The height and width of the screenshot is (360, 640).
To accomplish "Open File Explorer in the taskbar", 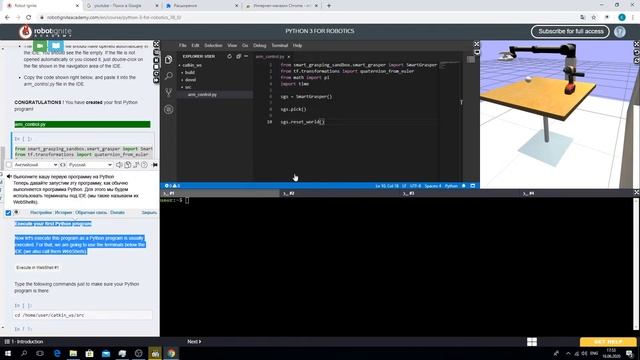I will click(x=73, y=353).
